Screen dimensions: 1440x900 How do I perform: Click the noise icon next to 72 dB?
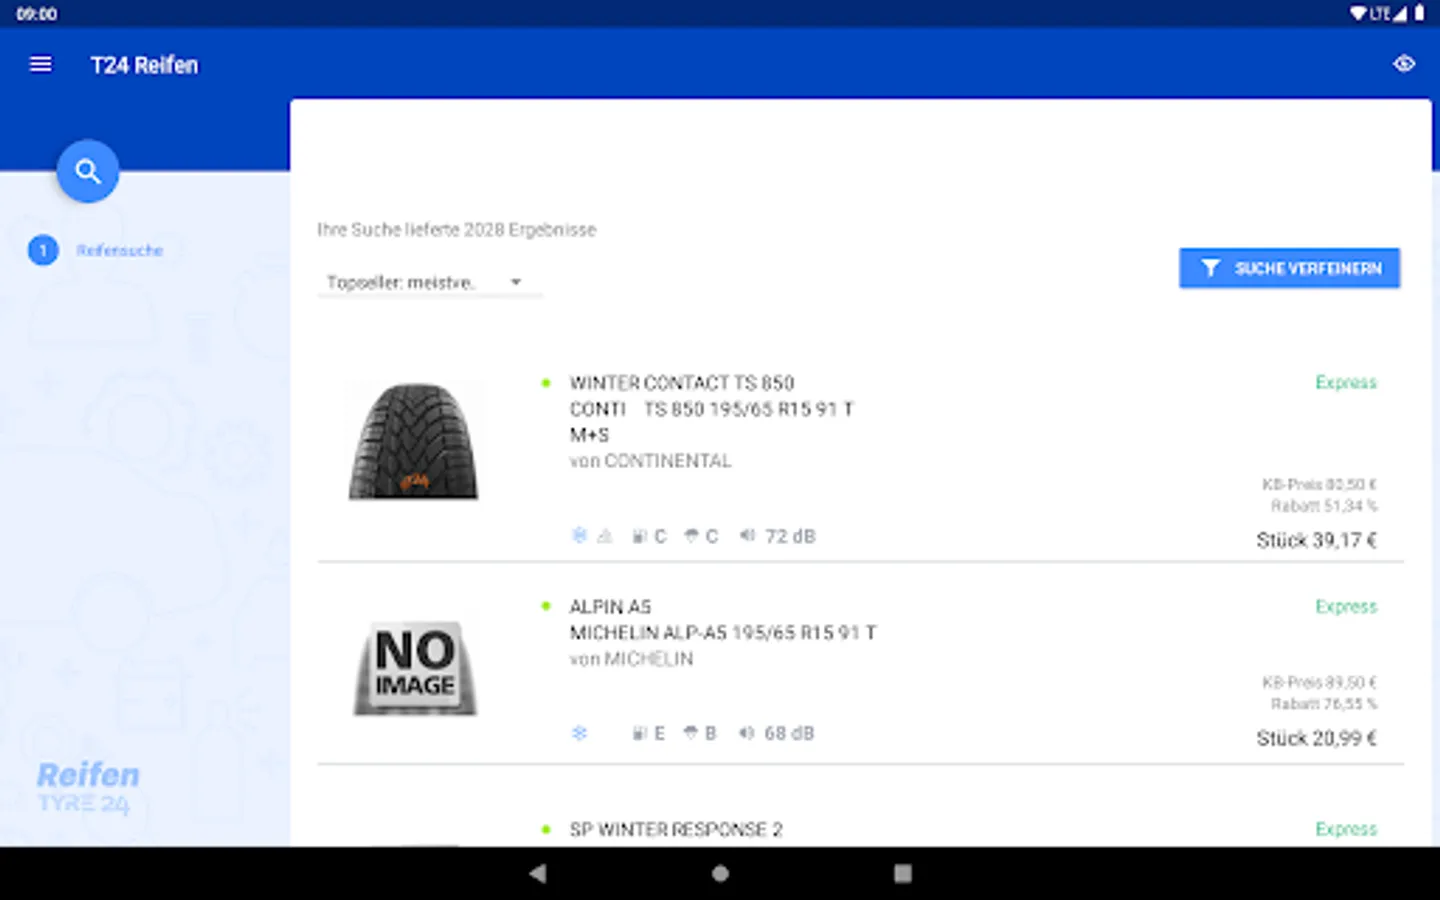747,536
